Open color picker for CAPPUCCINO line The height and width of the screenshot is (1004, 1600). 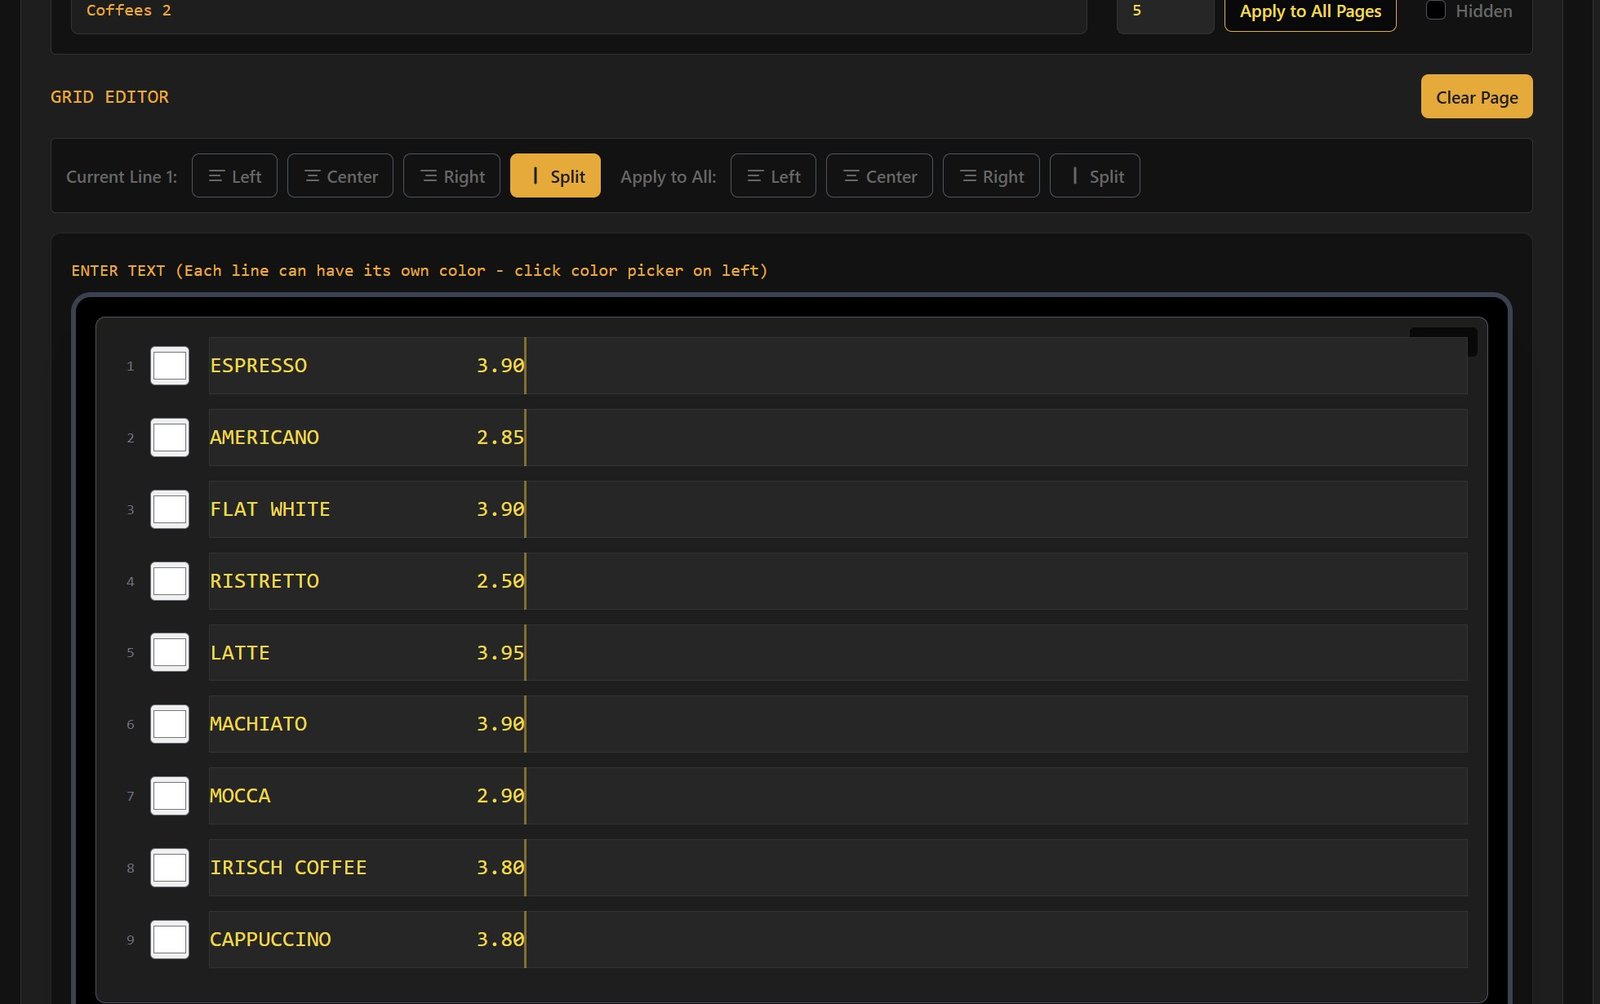coord(170,940)
